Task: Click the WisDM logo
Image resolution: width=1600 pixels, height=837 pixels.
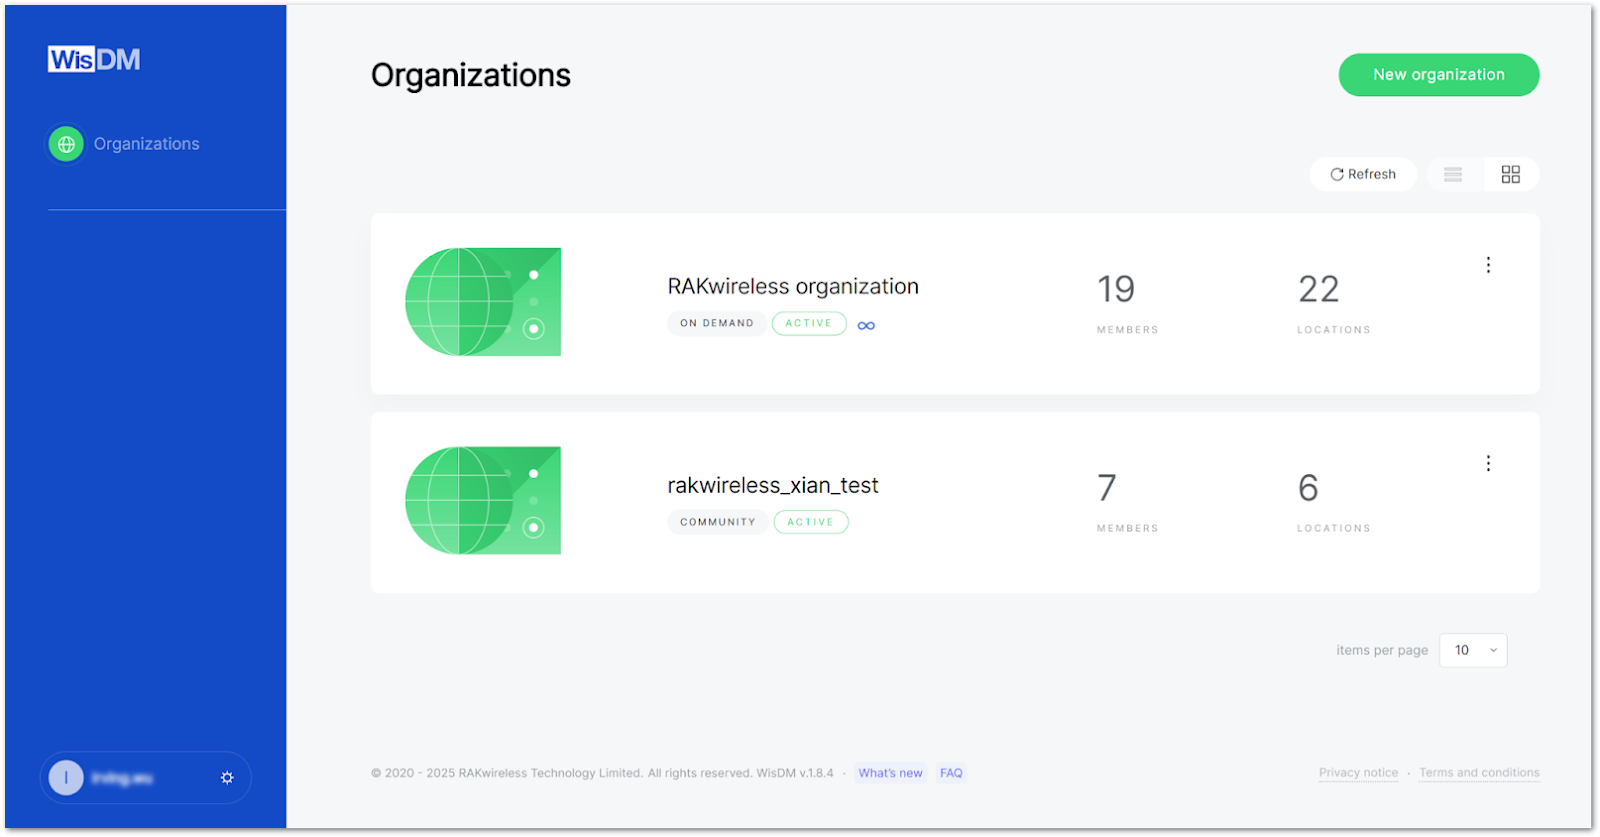Action: coord(94,60)
